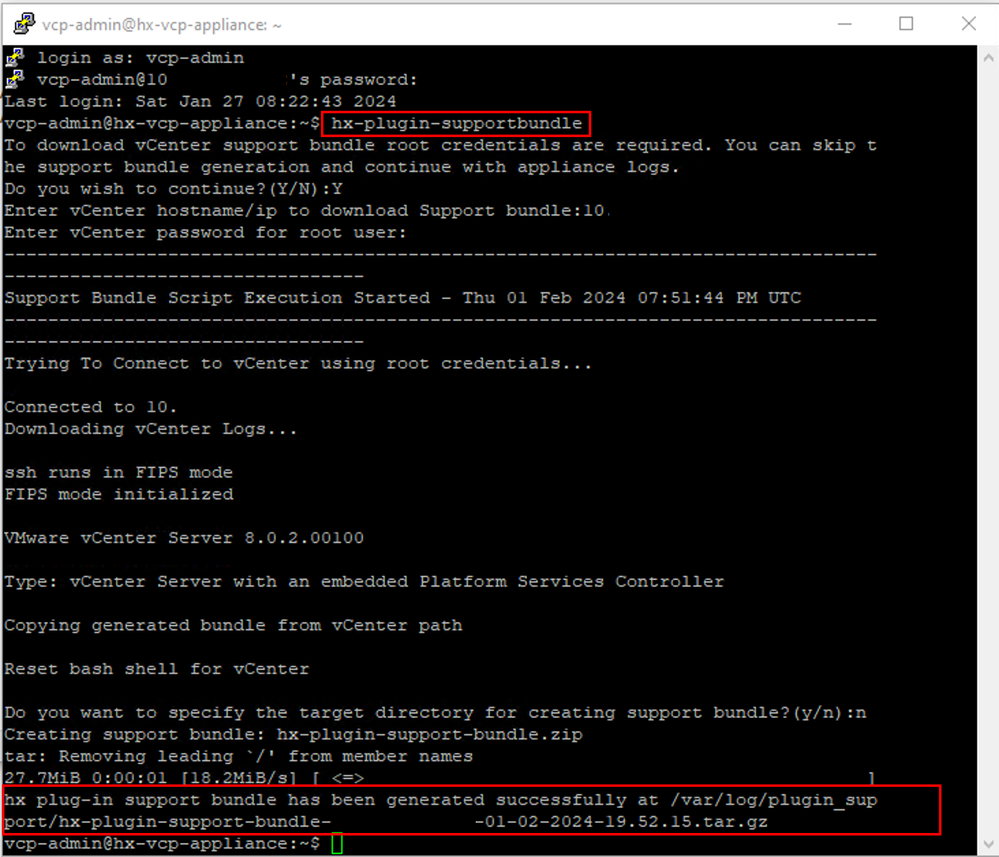Screen dimensions: 999x857
Task: Click 'Copying generated bundle from vCenter path'
Action: point(233,625)
